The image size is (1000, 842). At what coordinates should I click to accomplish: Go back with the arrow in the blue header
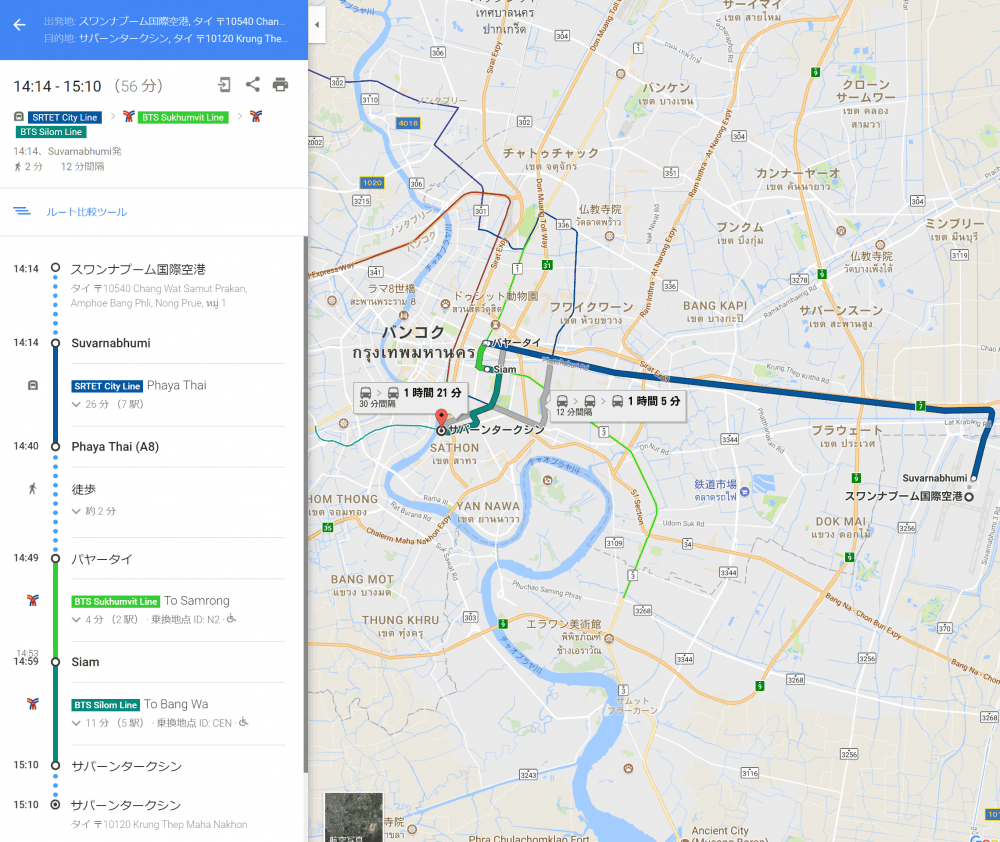(19, 25)
